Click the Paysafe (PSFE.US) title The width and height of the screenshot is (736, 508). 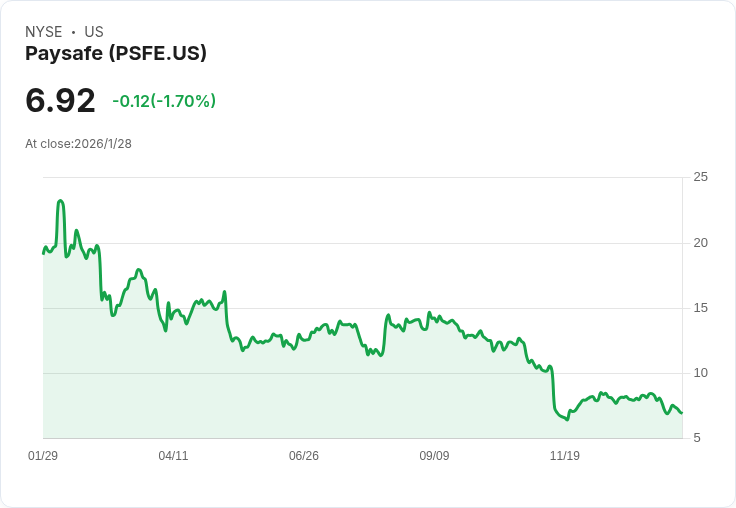(116, 54)
